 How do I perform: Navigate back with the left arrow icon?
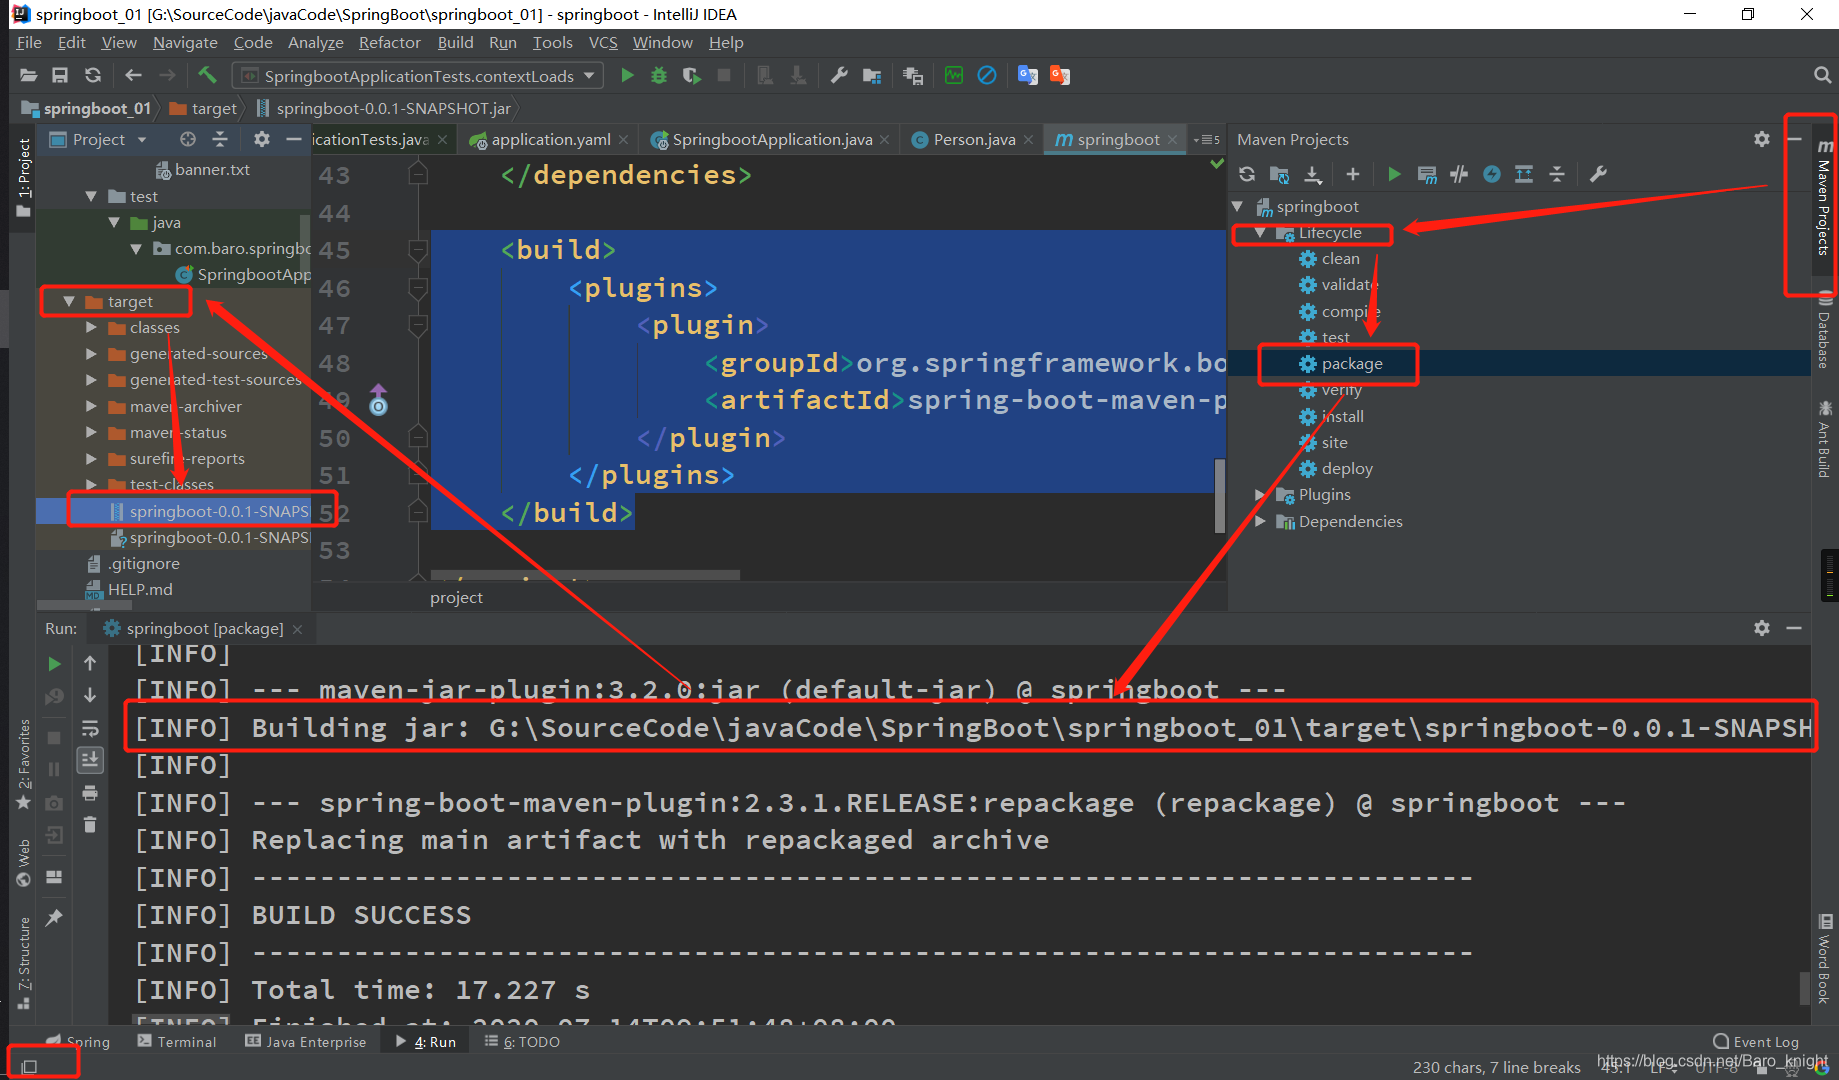coord(133,75)
